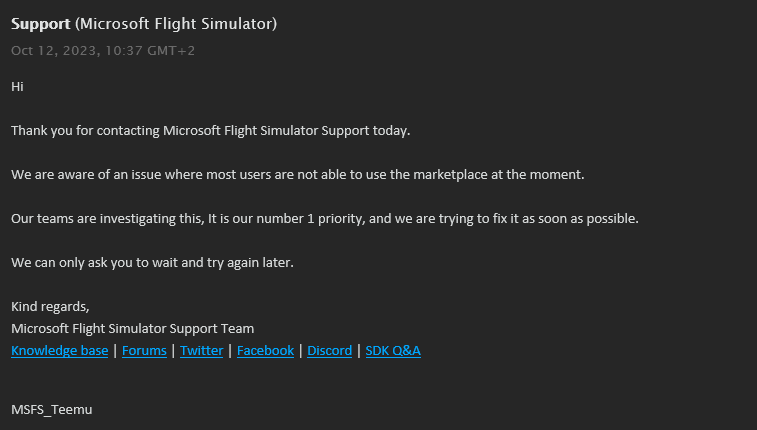757x430 pixels.
Task: Click the 'Hi' greeting line
Action: pos(17,87)
